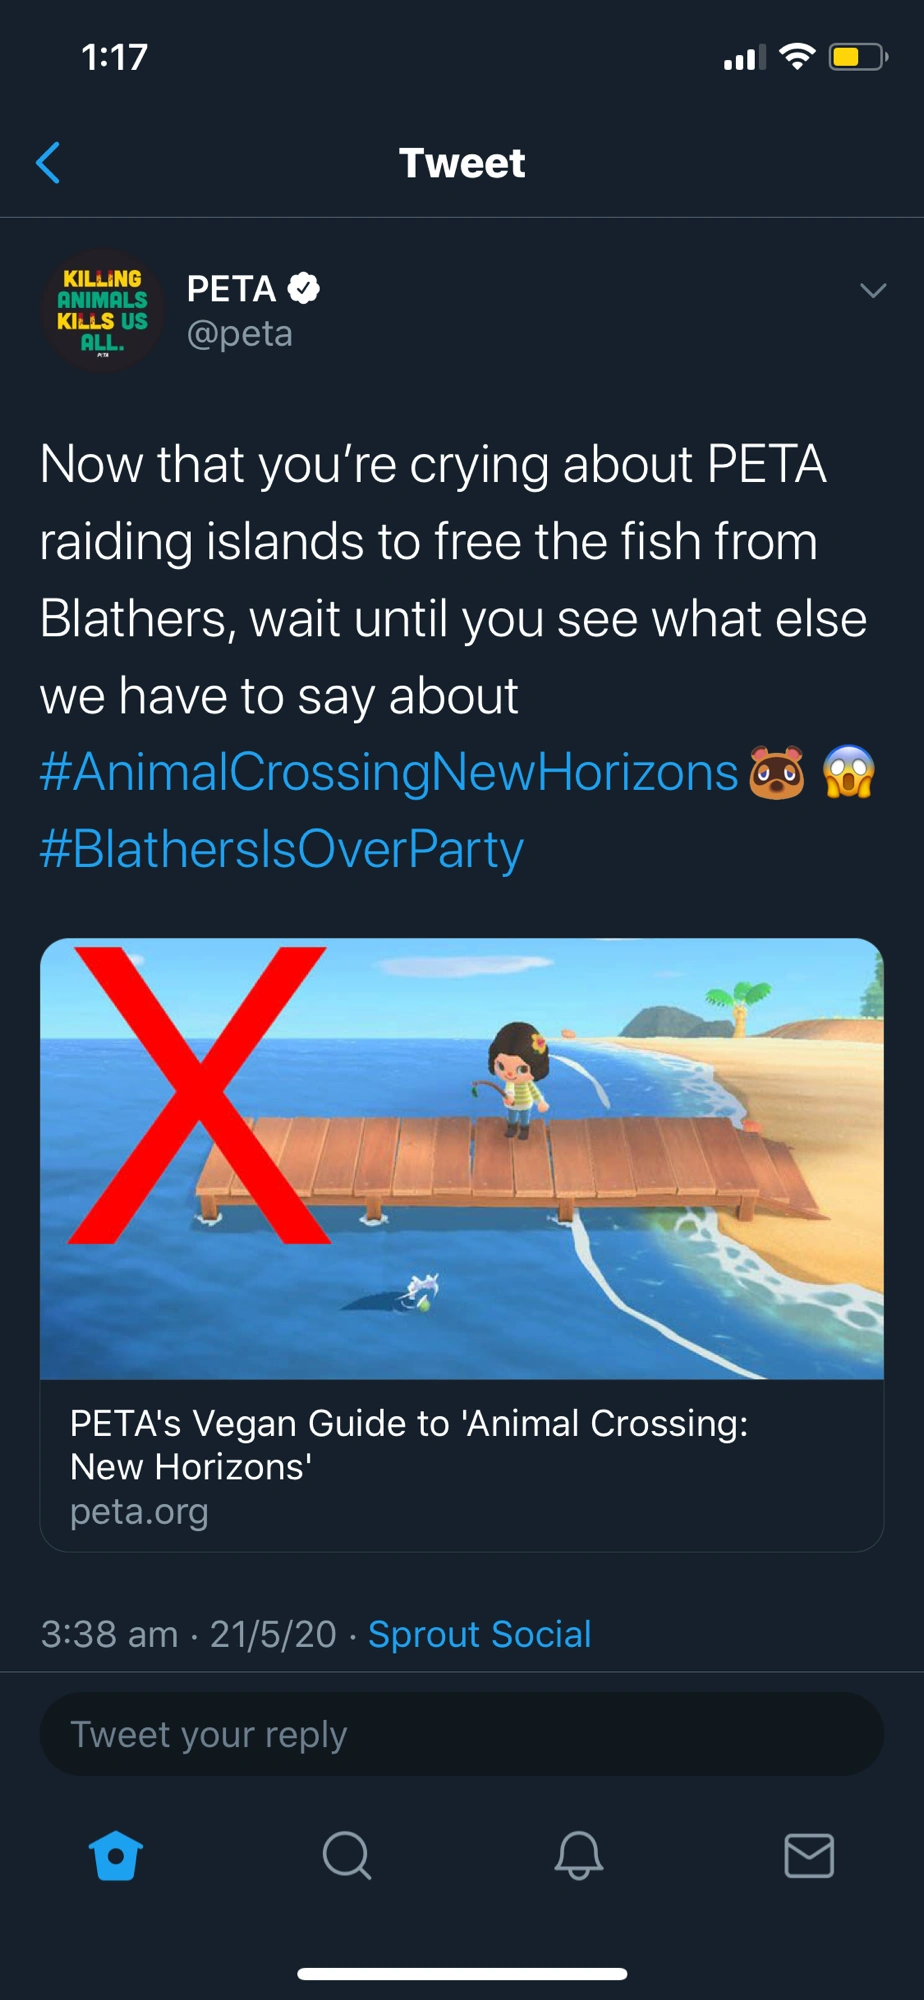
Task: Open PETA profile picture
Action: pyautogui.click(x=102, y=311)
